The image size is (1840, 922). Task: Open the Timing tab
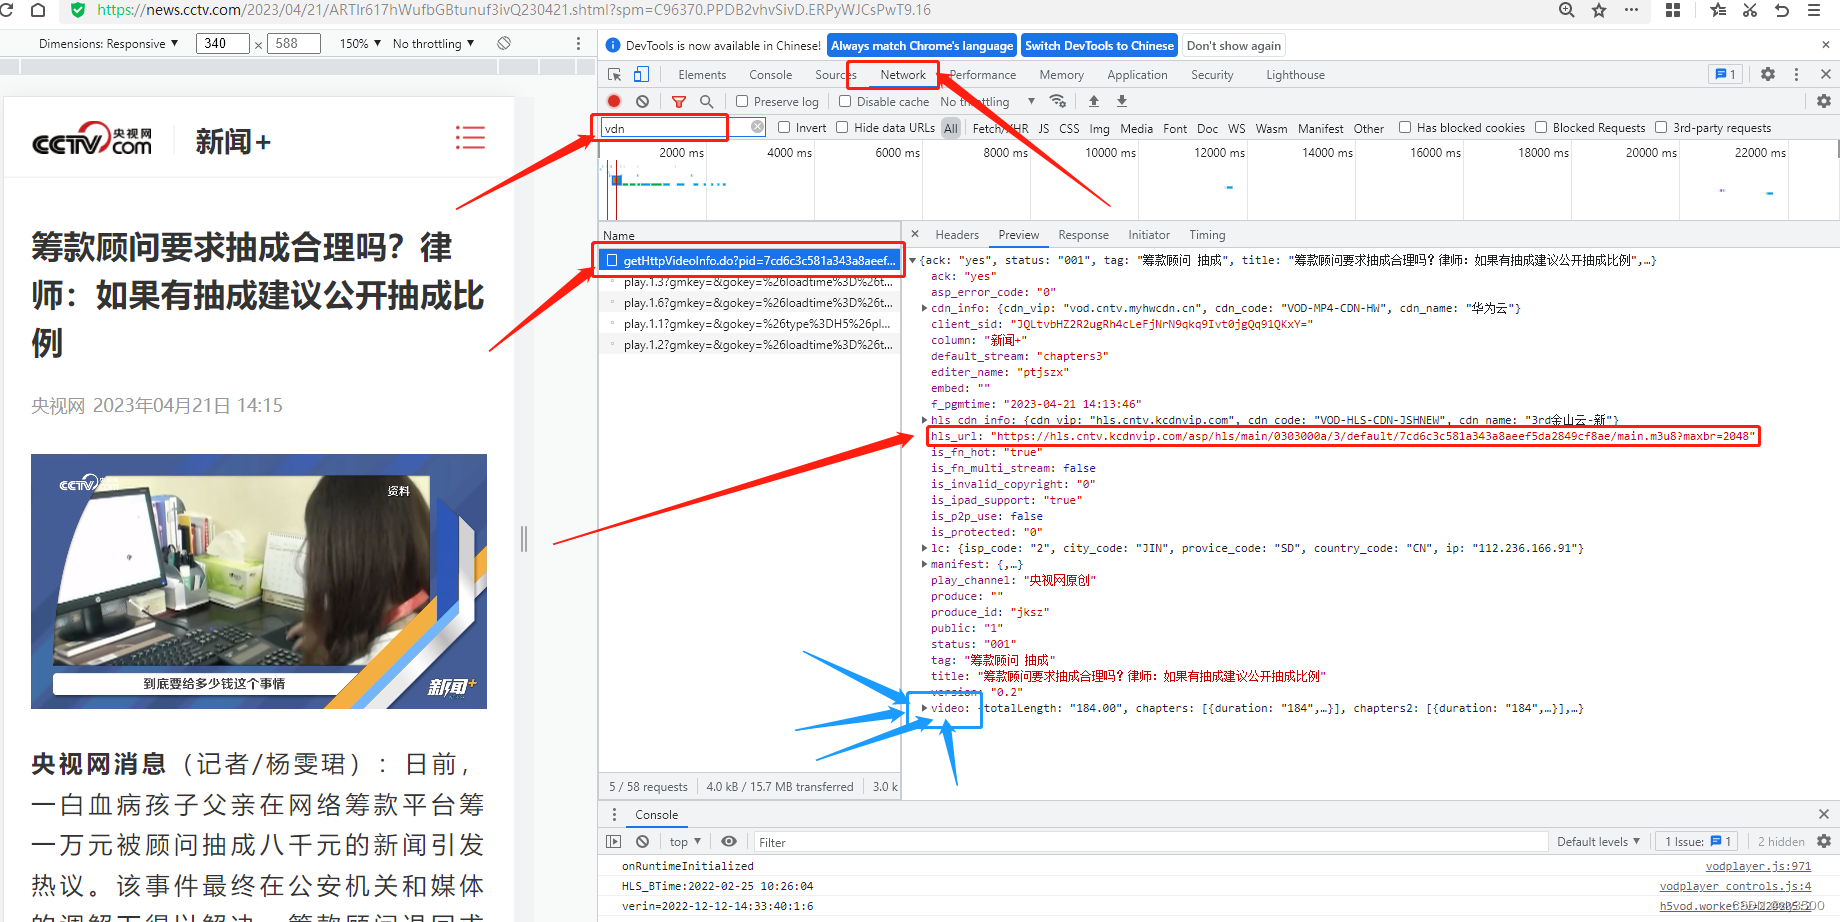point(1207,235)
